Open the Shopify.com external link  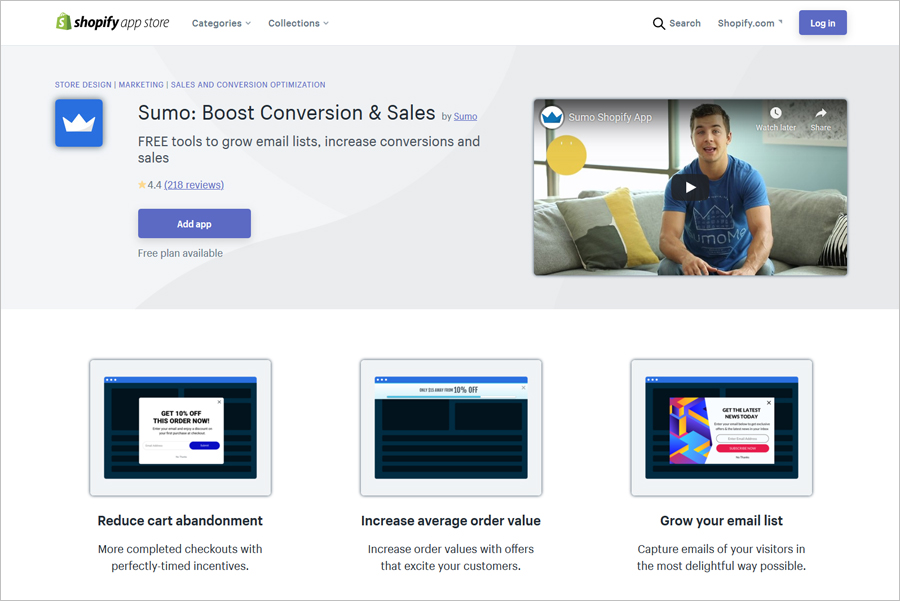click(750, 23)
